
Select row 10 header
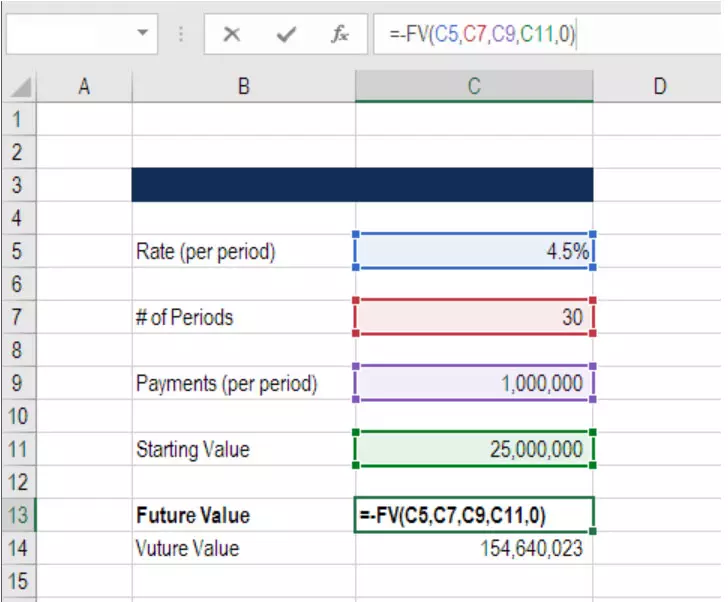pyautogui.click(x=19, y=416)
